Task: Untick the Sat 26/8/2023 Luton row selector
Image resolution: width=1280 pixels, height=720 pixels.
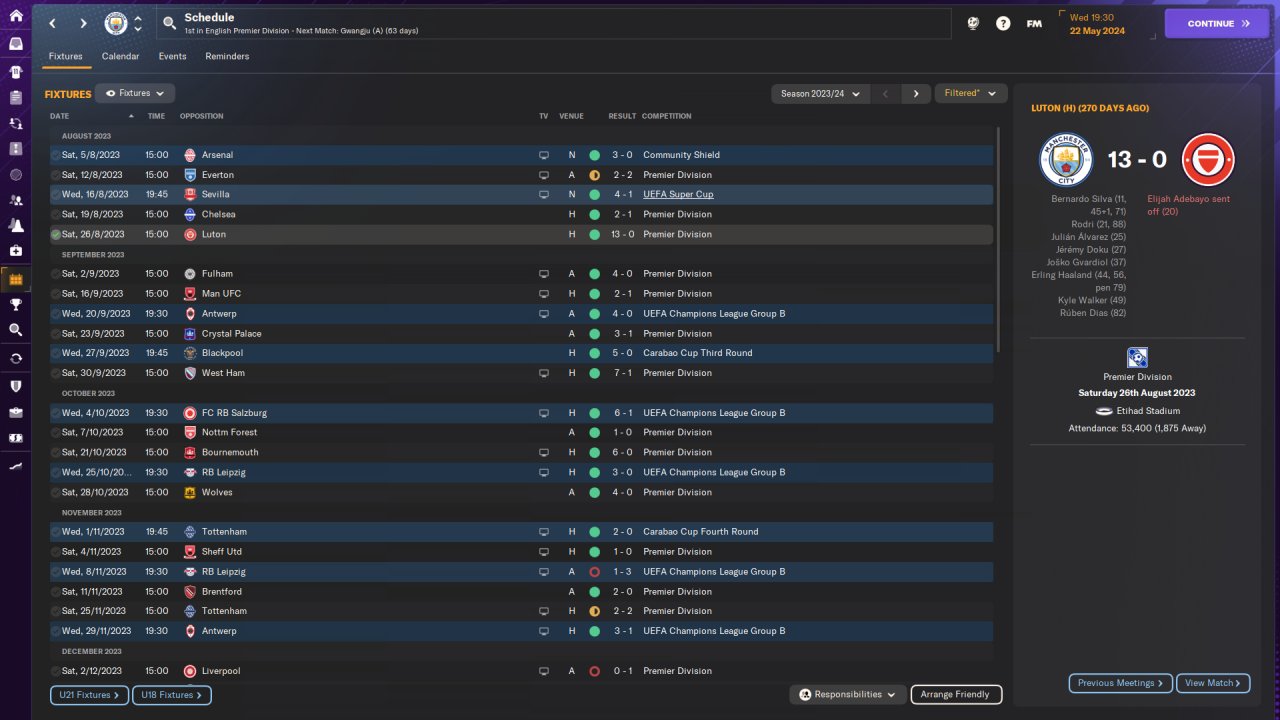Action: pos(56,234)
